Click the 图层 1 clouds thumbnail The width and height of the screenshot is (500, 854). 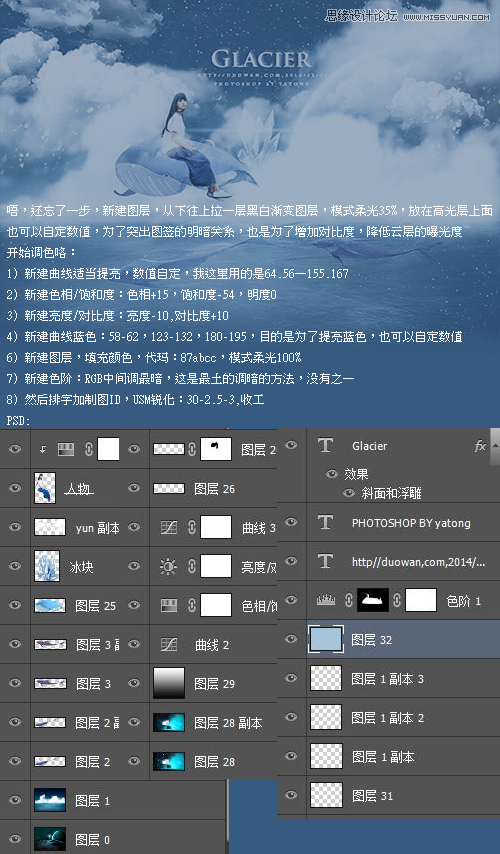[50, 800]
